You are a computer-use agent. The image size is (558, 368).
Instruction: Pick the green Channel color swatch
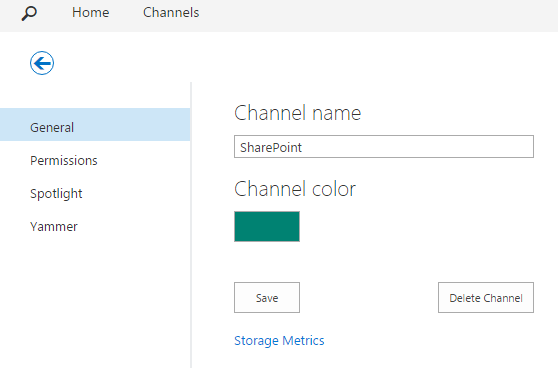point(267,226)
